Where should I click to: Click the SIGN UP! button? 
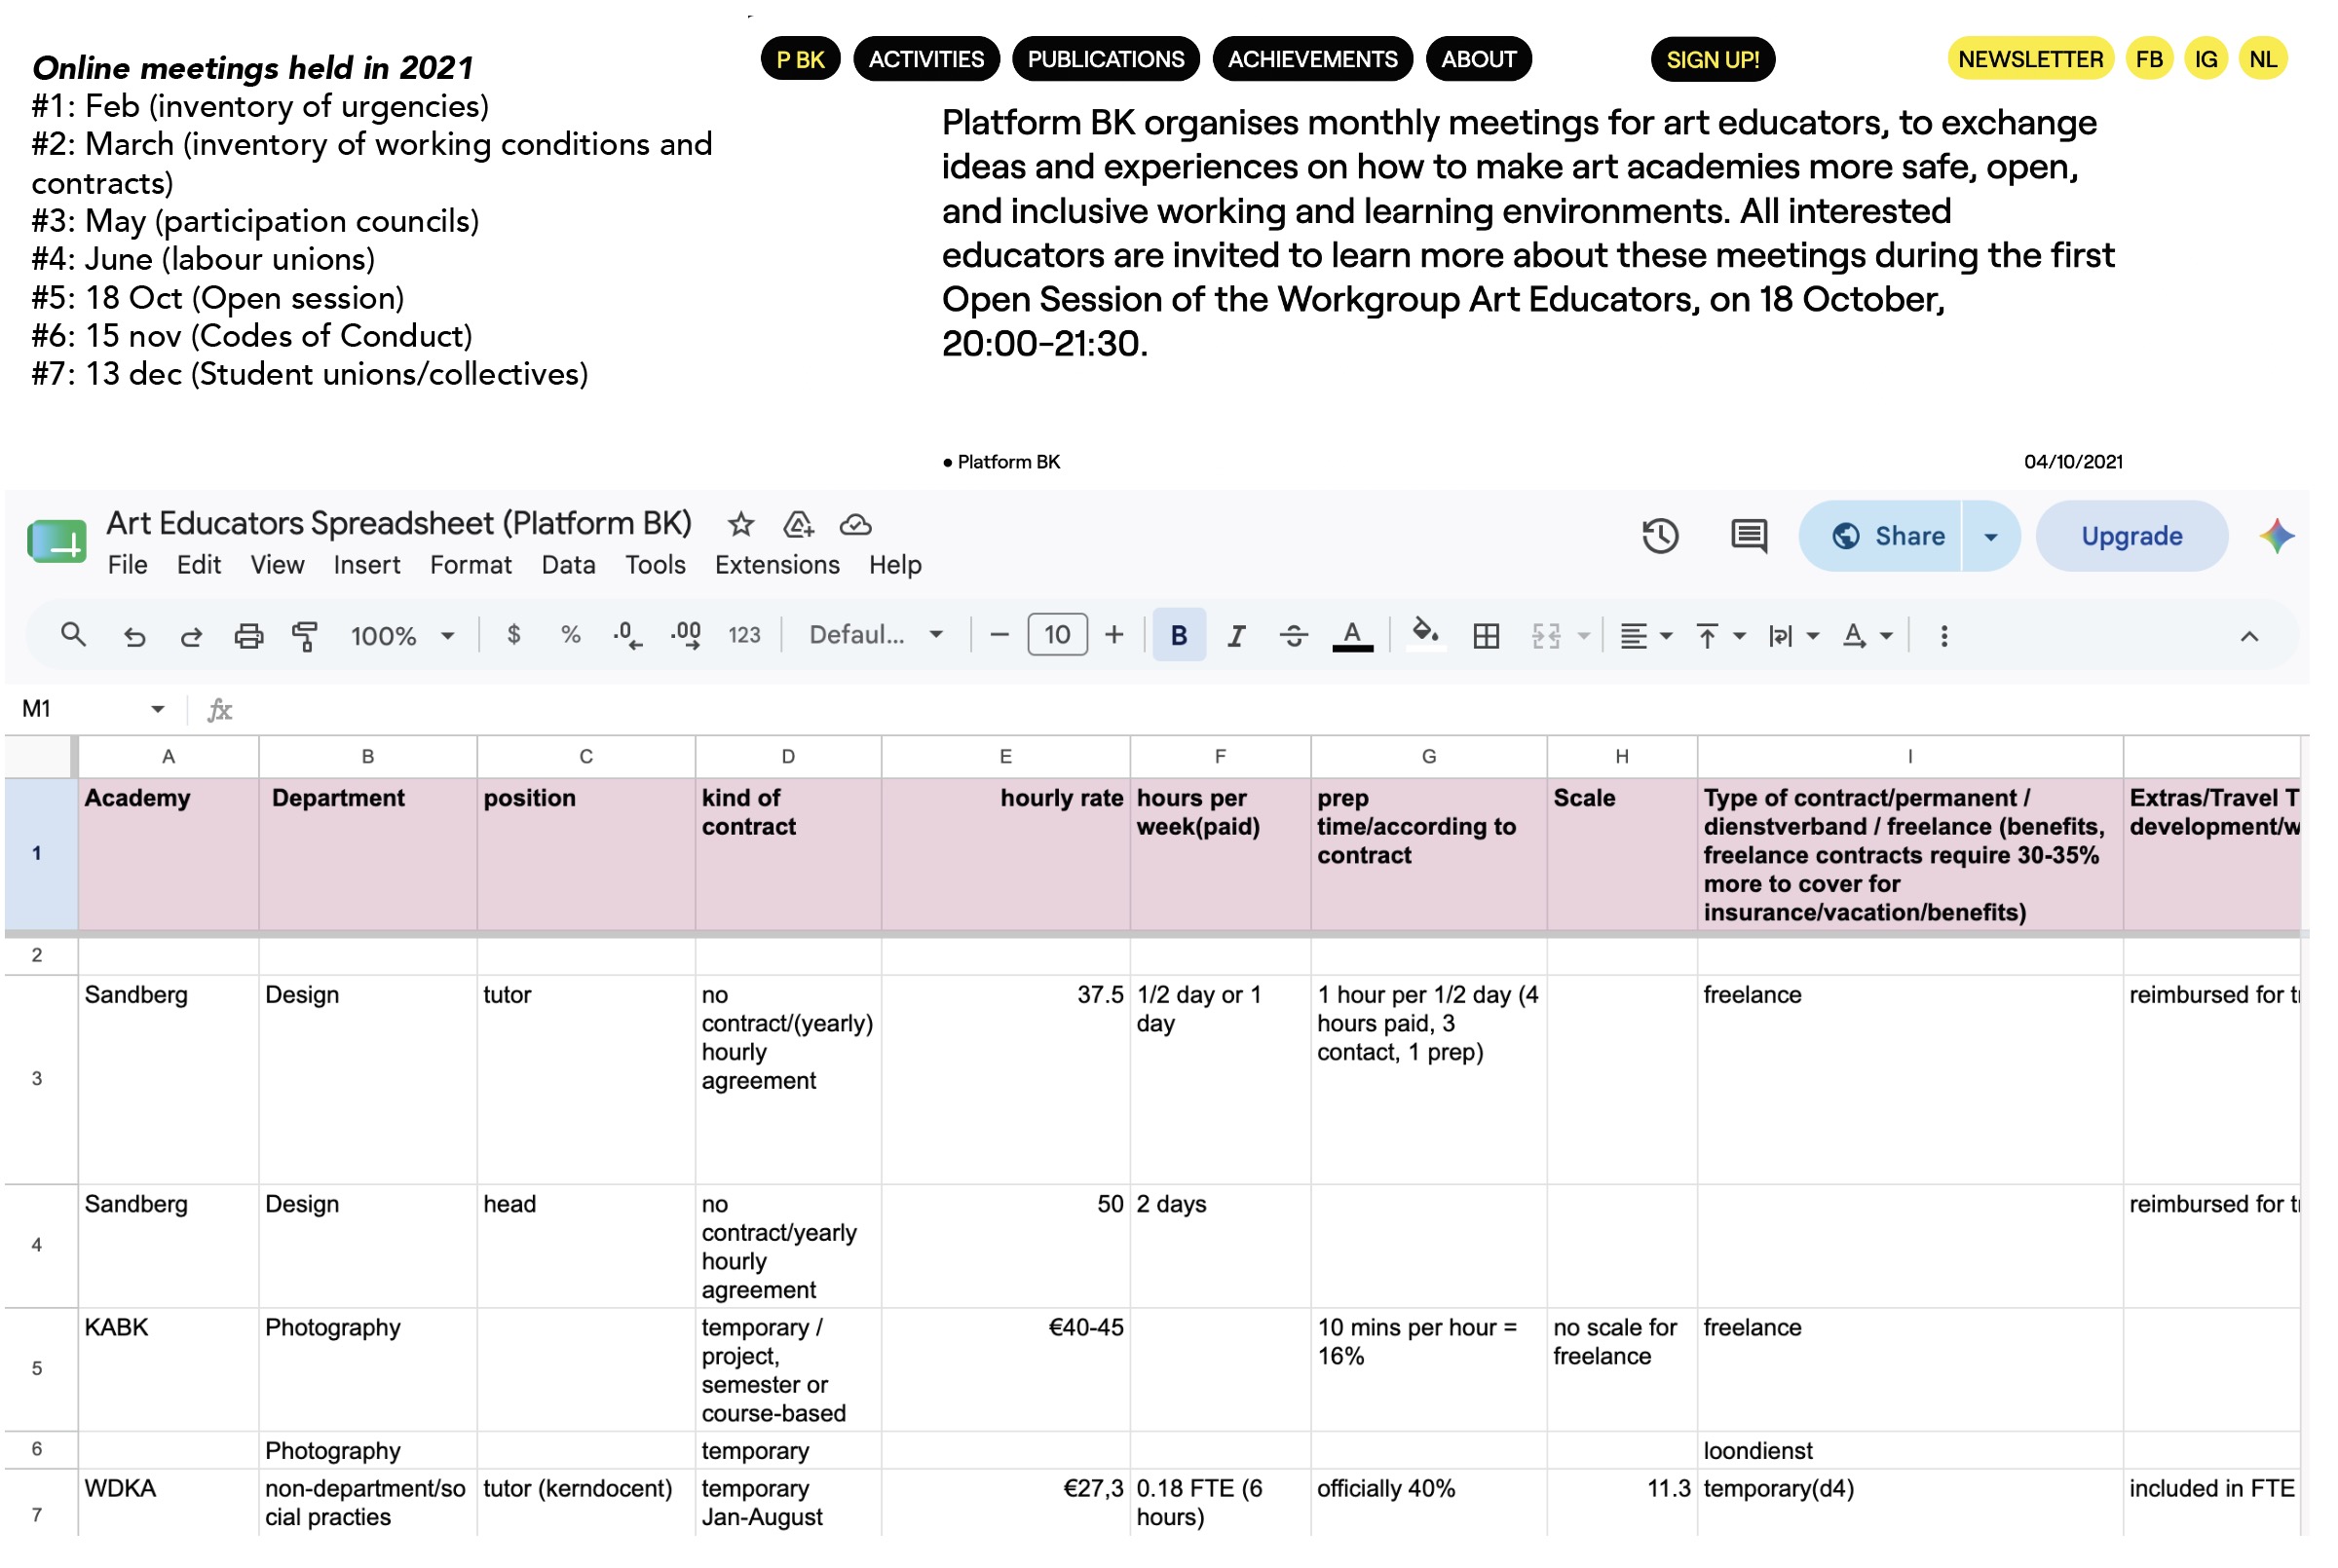click(x=1712, y=59)
